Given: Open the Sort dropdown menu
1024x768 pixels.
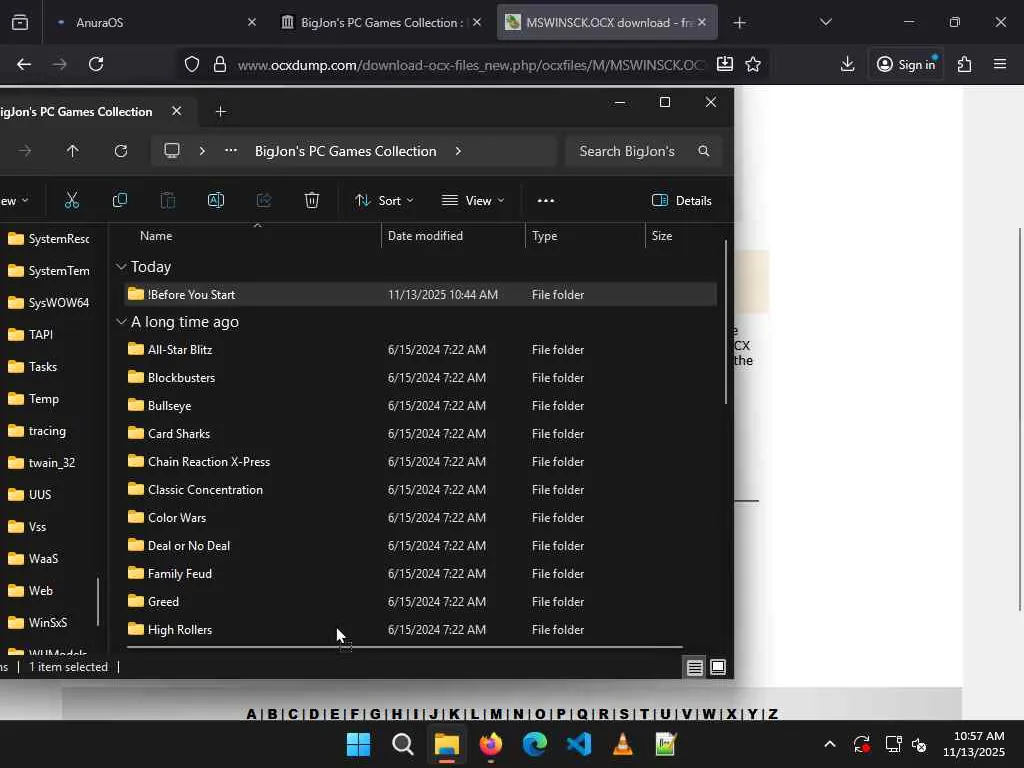Looking at the screenshot, I should tap(384, 200).
